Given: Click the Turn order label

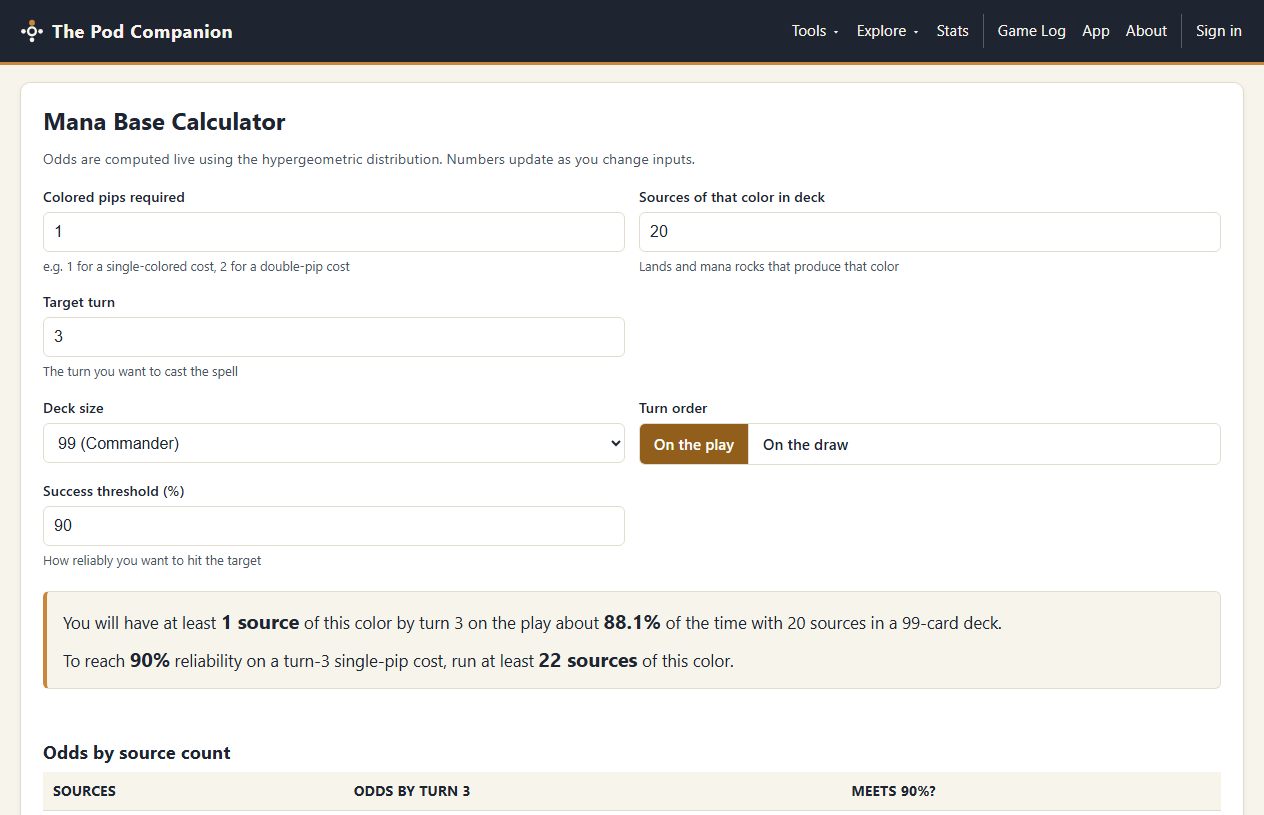Looking at the screenshot, I should tap(673, 408).
